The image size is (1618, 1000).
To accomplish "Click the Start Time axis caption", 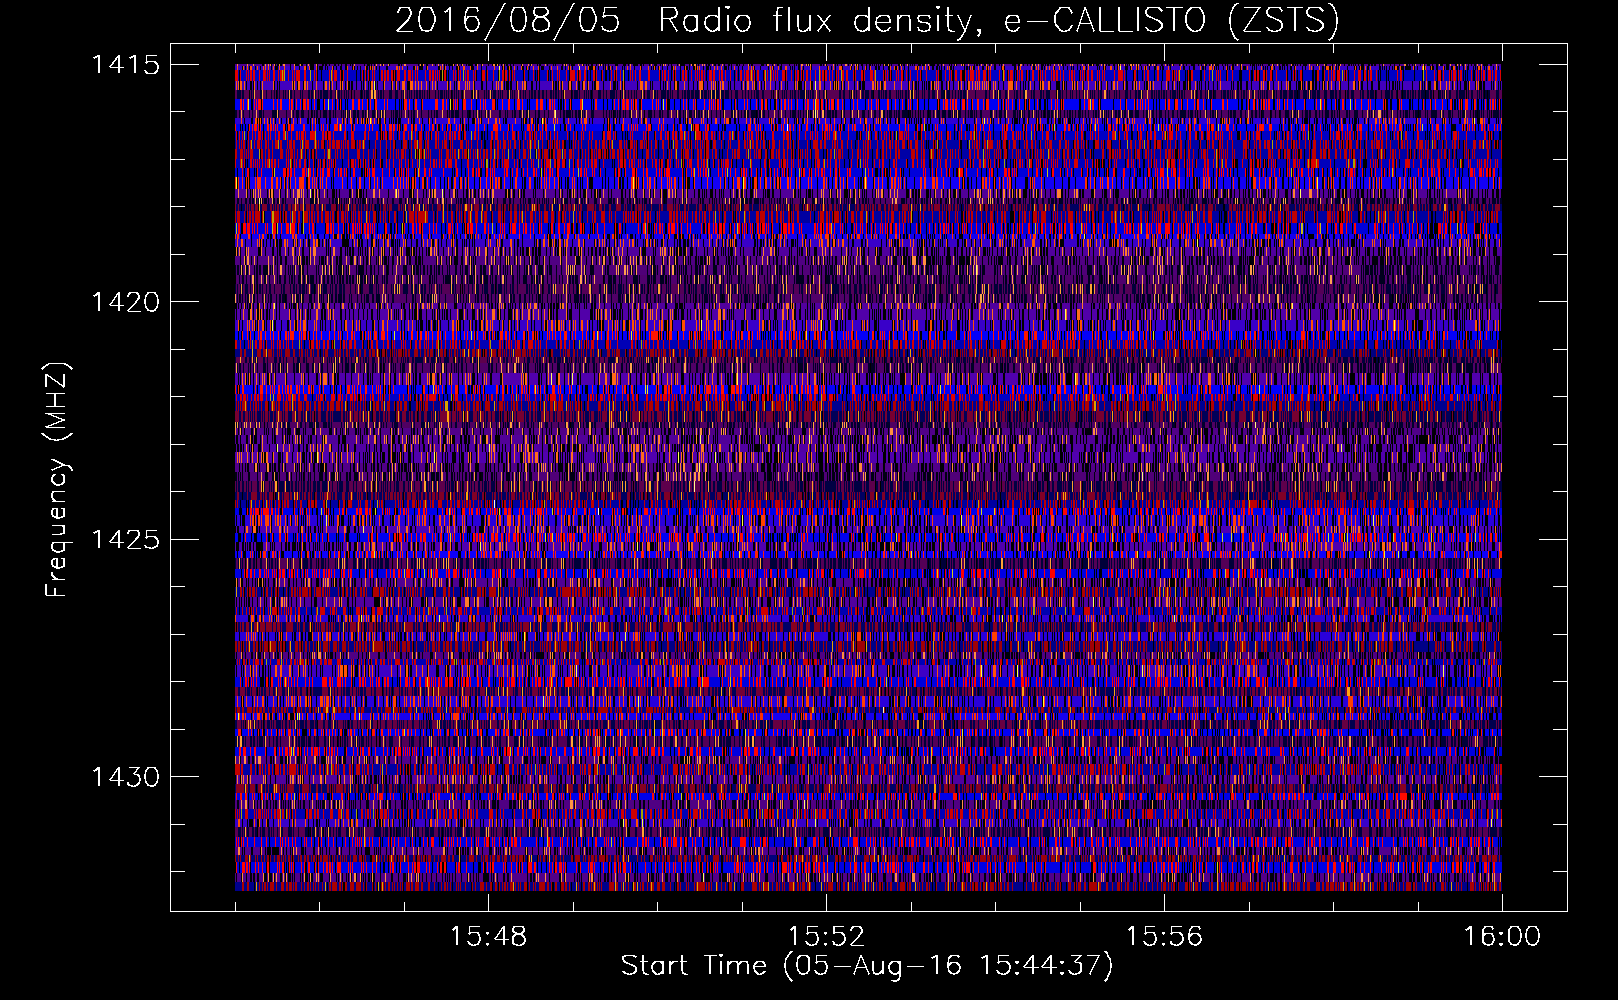I will click(867, 966).
